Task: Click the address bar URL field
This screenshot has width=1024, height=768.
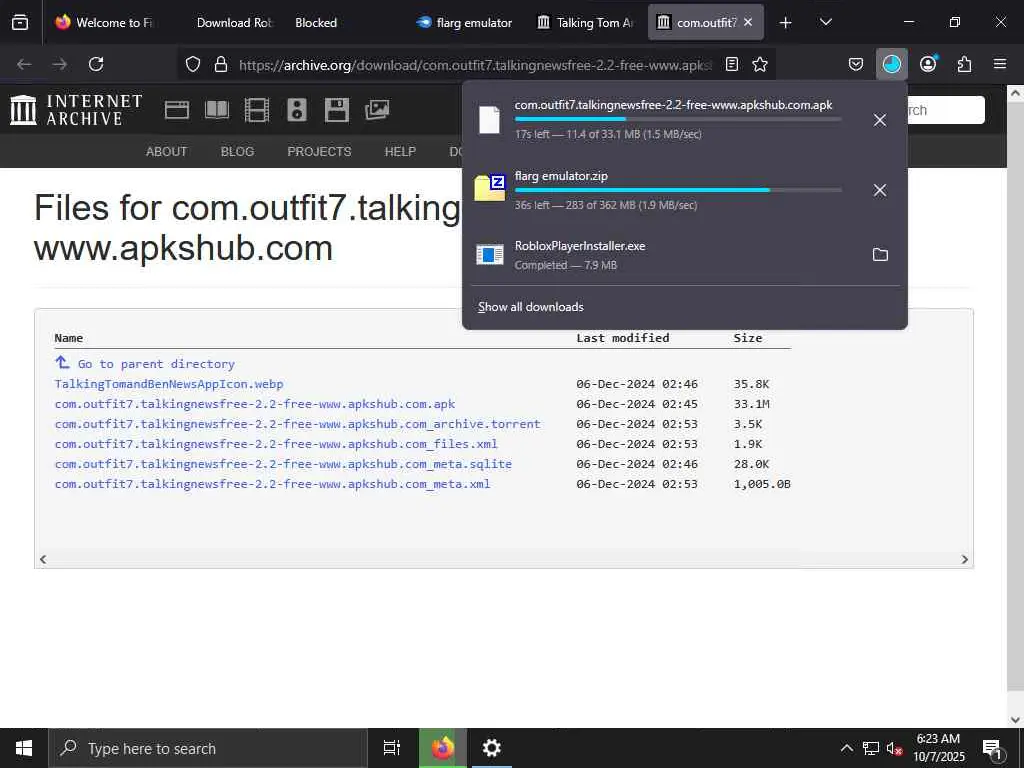Action: click(474, 64)
